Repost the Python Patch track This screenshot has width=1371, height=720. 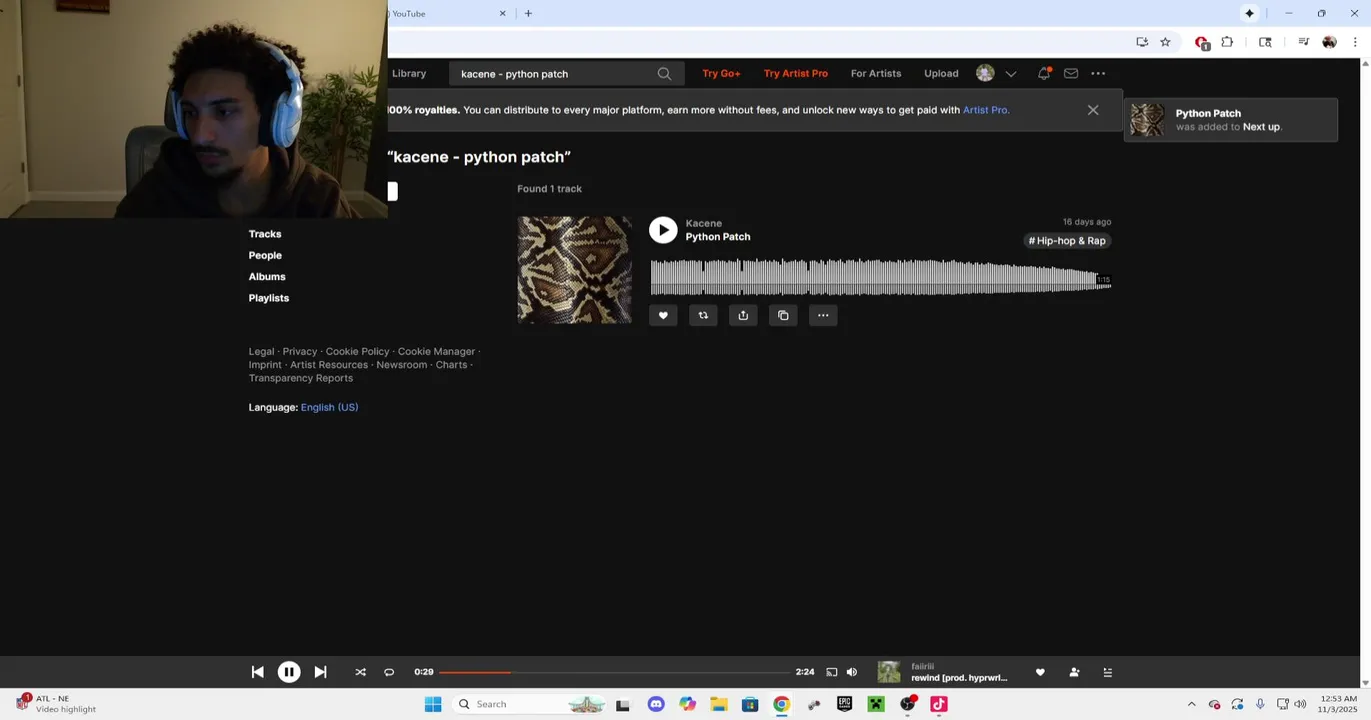[703, 315]
